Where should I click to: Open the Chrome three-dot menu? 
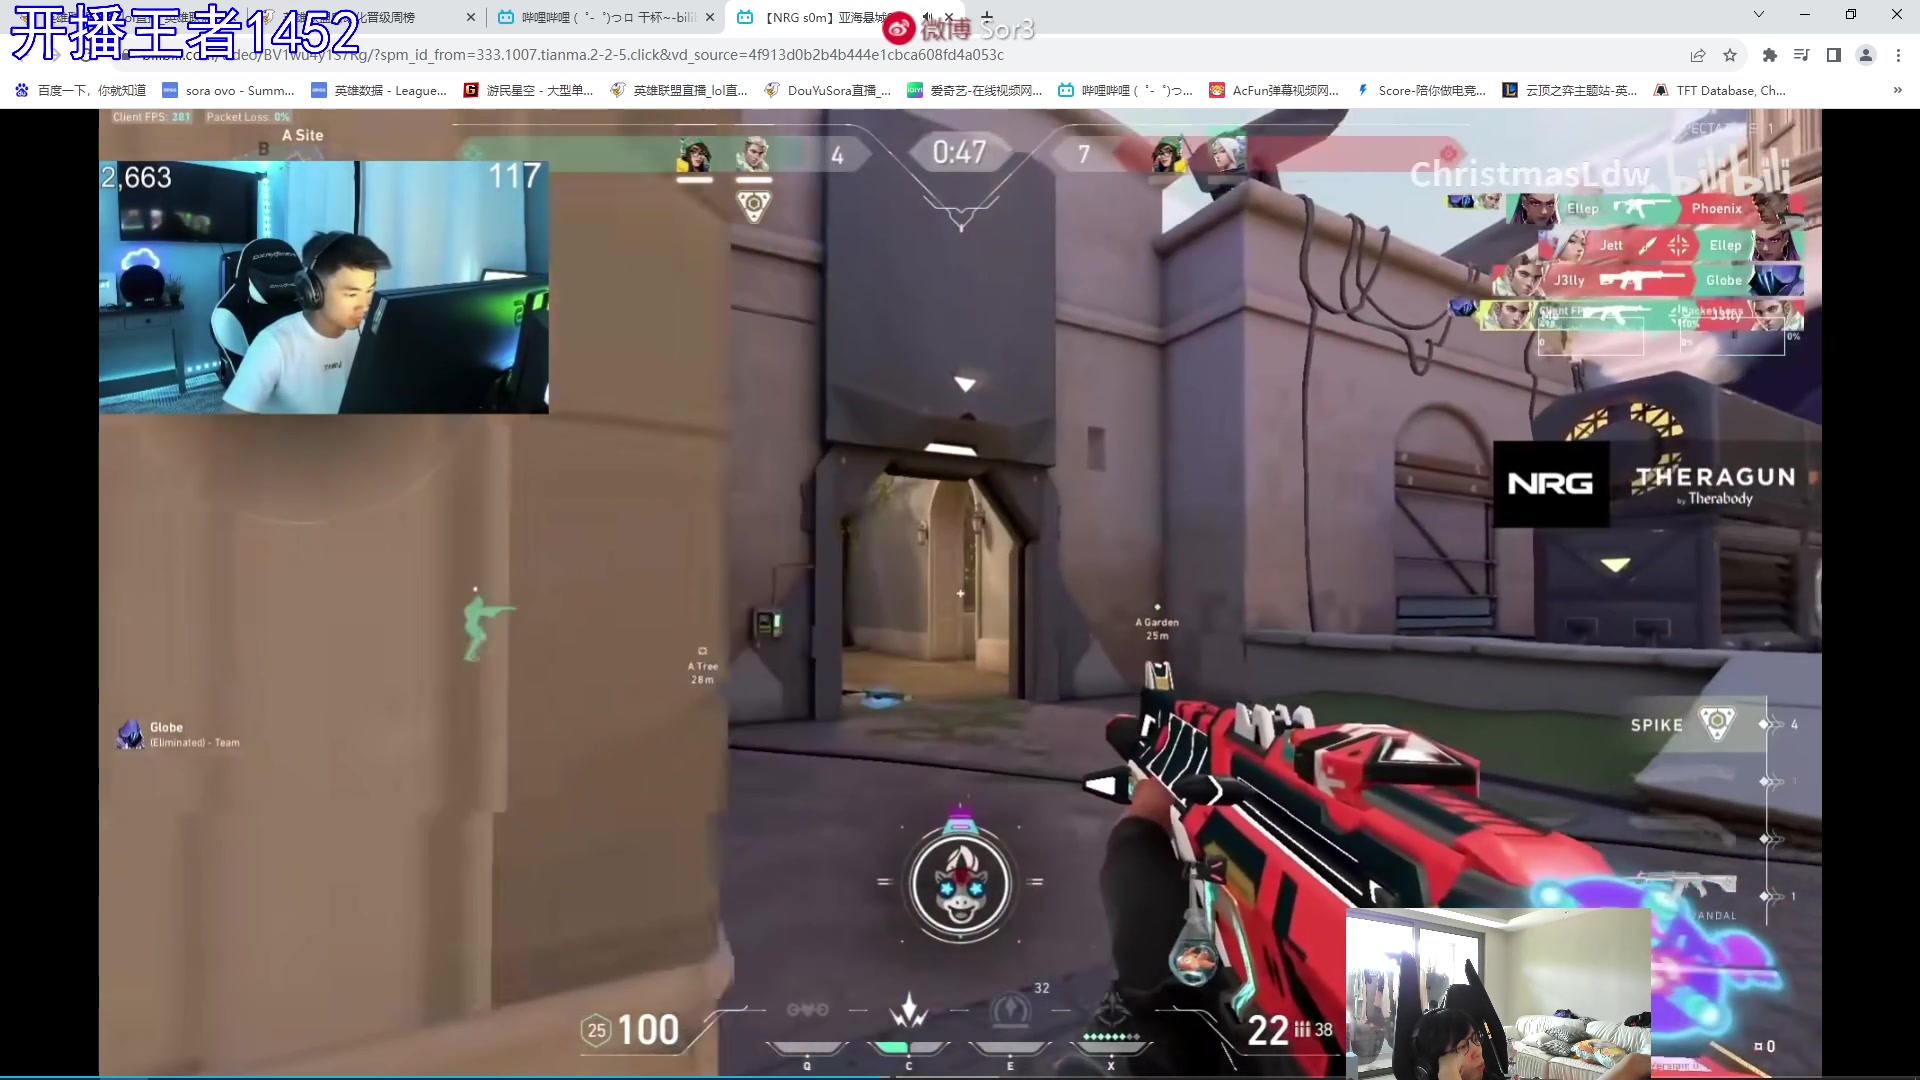pyautogui.click(x=1898, y=55)
